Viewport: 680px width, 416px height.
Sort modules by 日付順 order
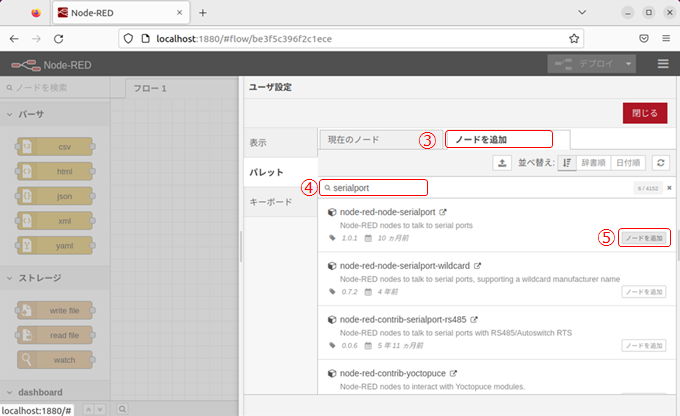(627, 163)
